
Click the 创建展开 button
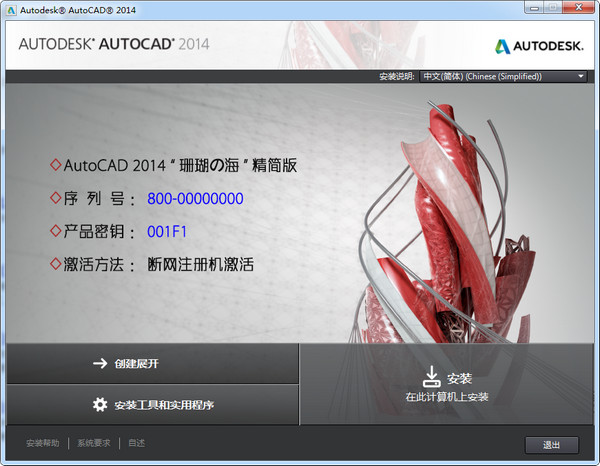153,363
